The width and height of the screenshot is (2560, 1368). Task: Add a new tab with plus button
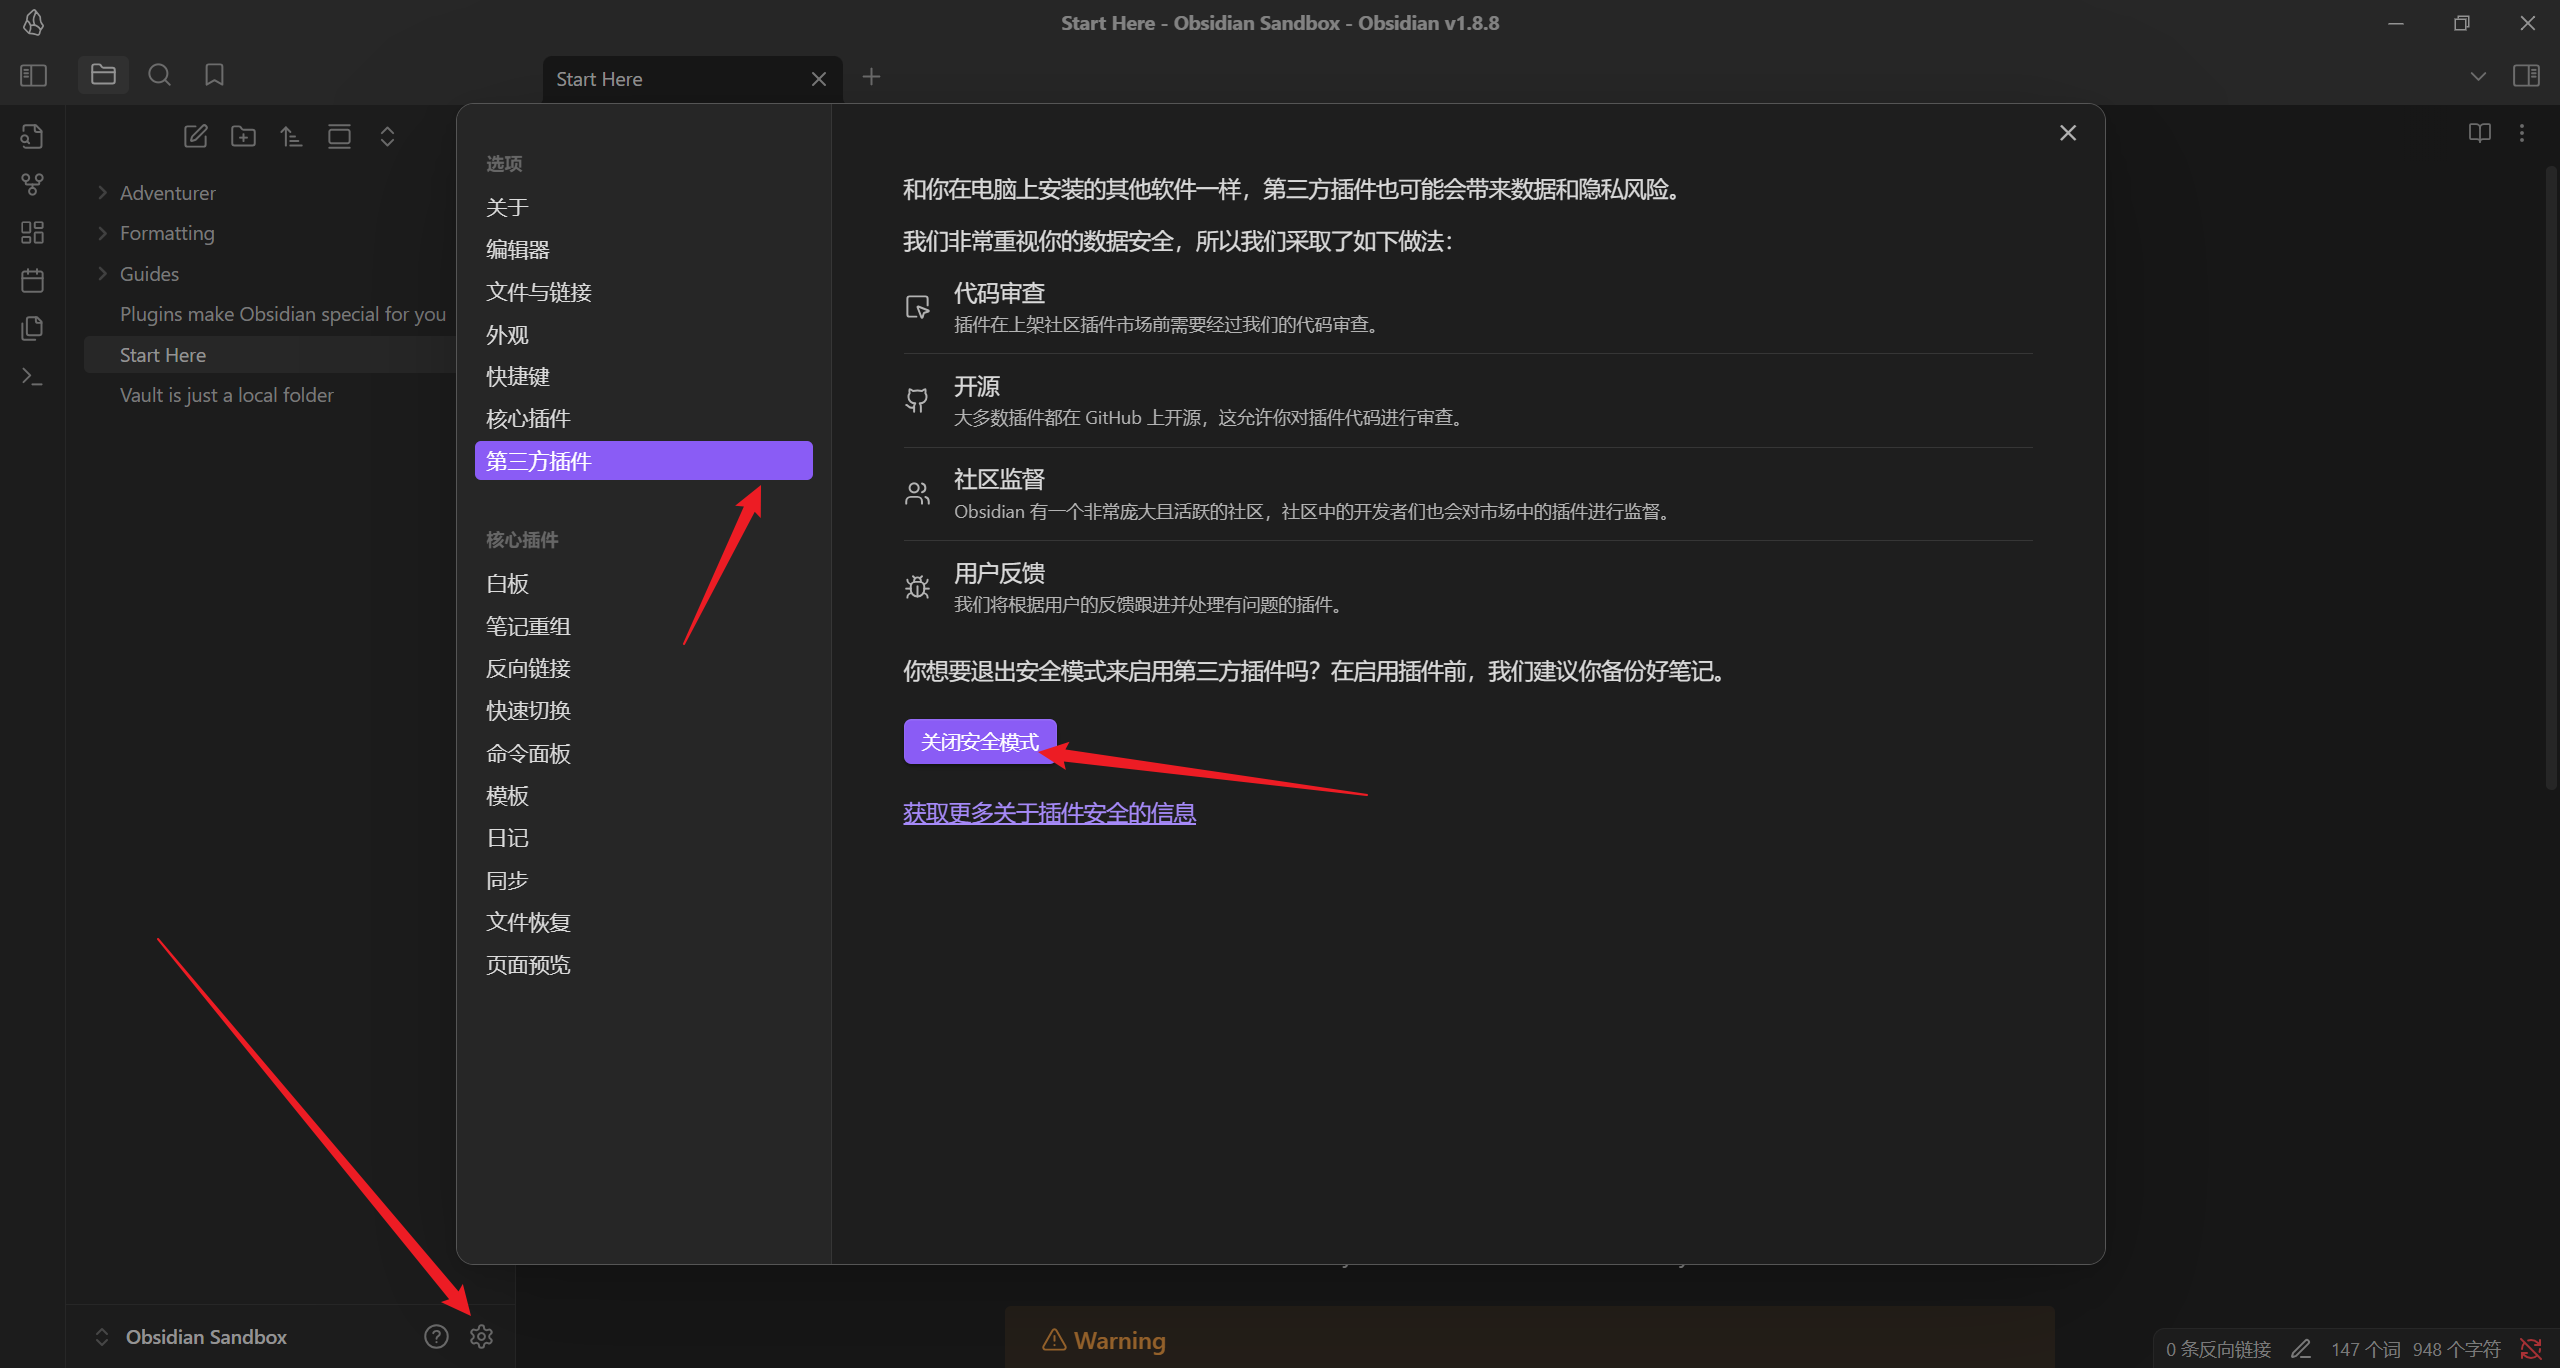click(871, 77)
